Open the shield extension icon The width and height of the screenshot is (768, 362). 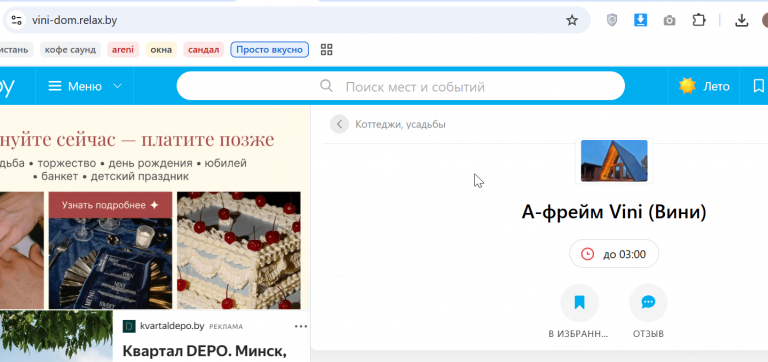612,20
